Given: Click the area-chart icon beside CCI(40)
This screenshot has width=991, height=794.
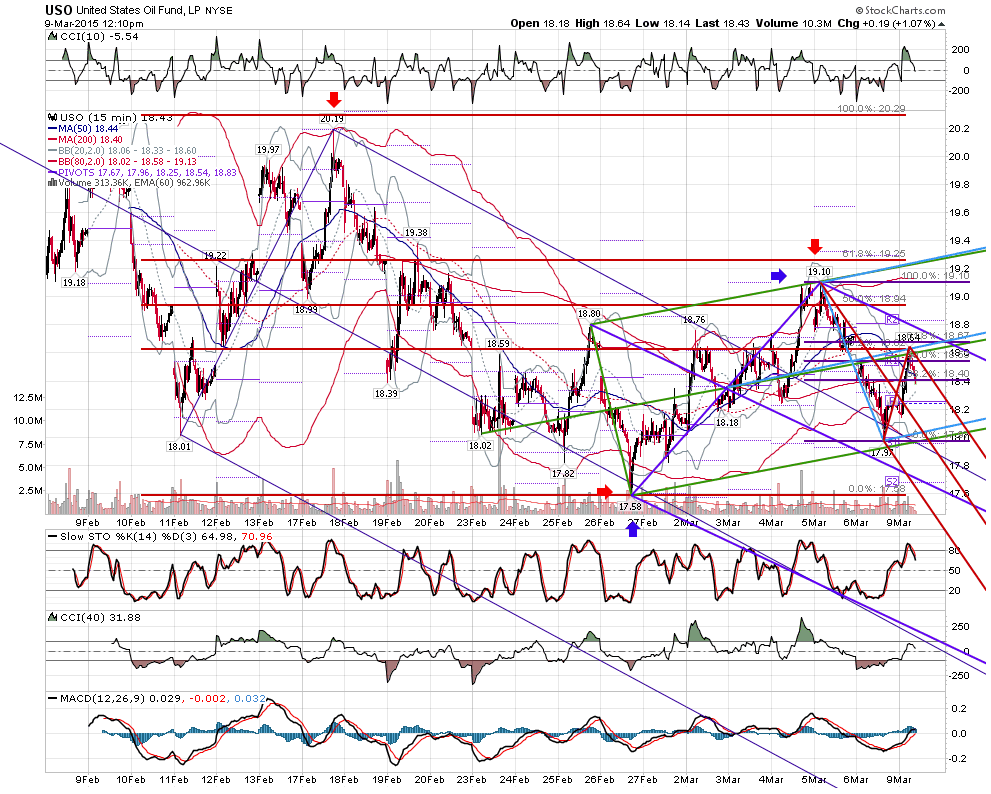Looking at the screenshot, I should tap(53, 617).
